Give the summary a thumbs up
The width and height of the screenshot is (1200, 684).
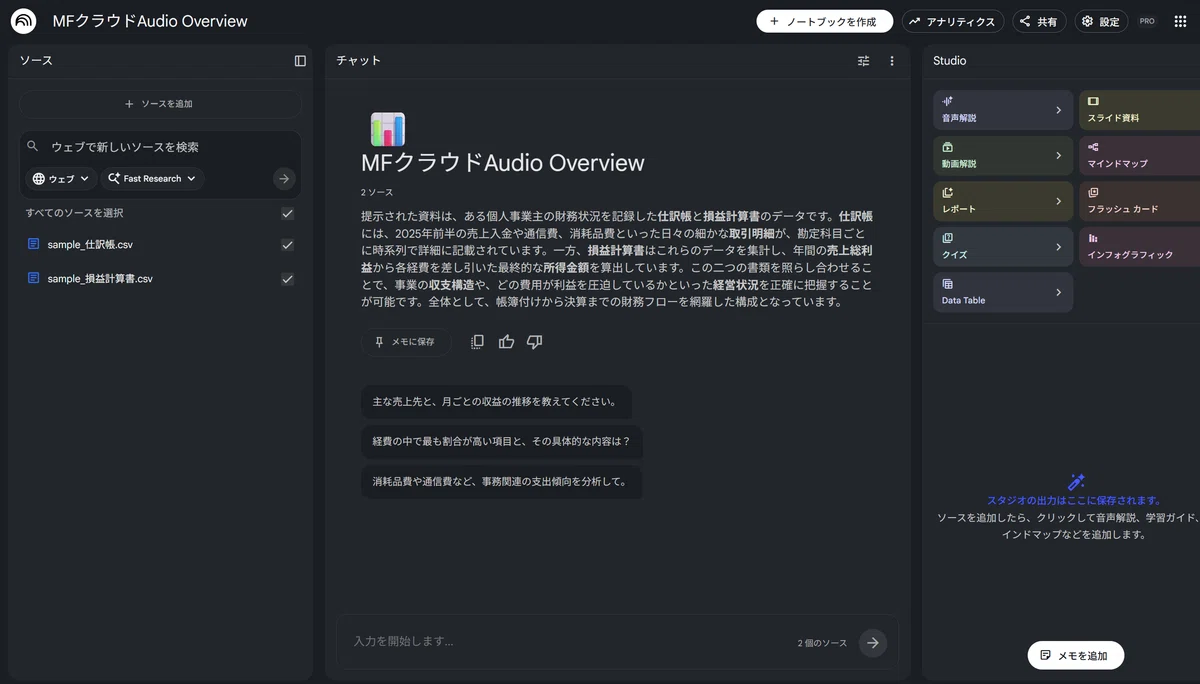click(x=506, y=342)
